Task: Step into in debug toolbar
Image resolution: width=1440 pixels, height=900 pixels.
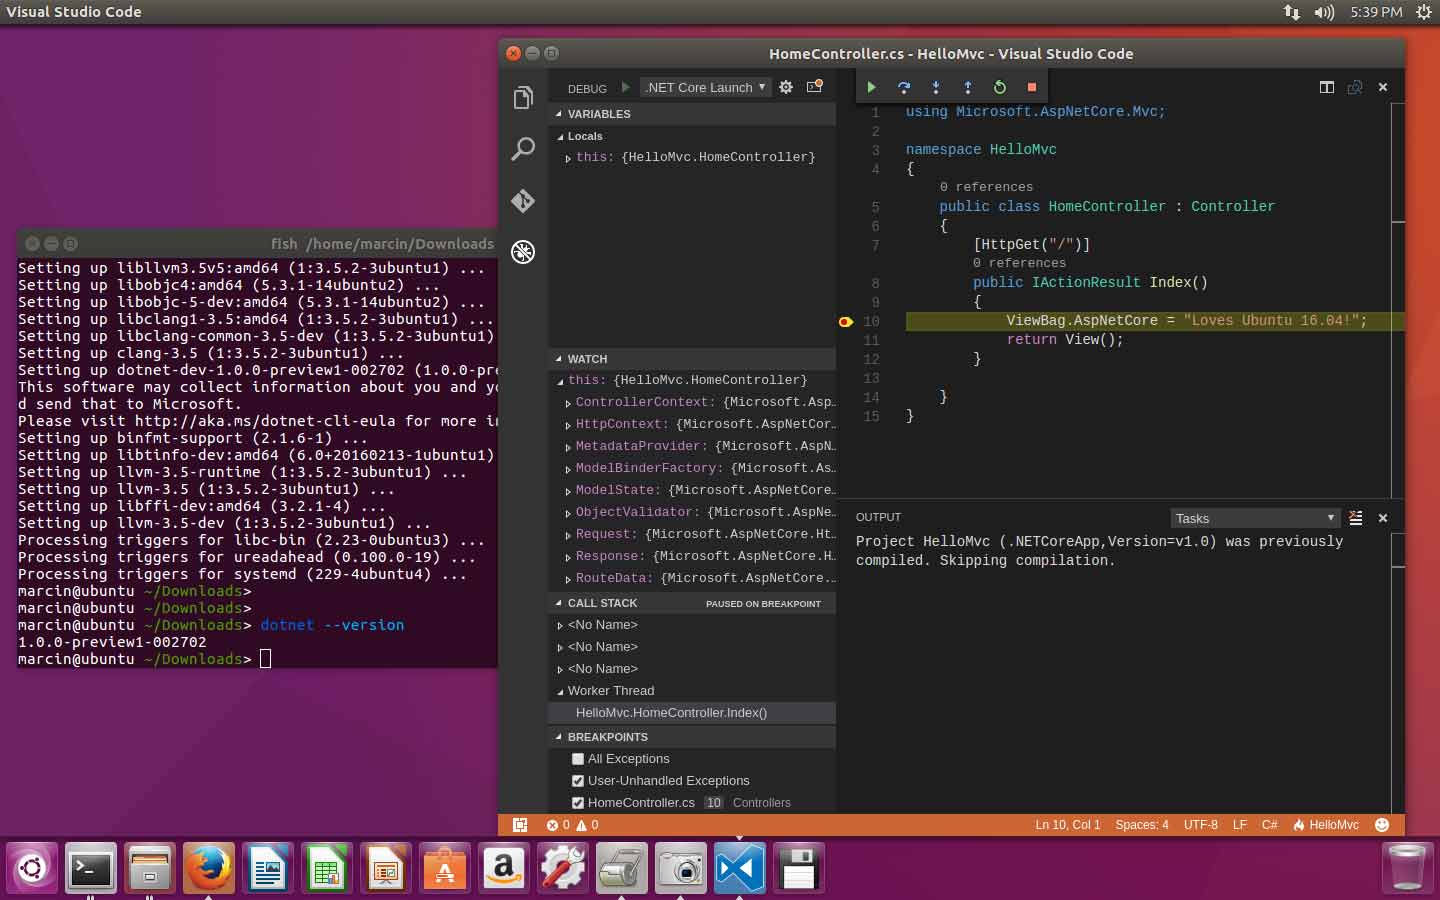Action: (935, 87)
